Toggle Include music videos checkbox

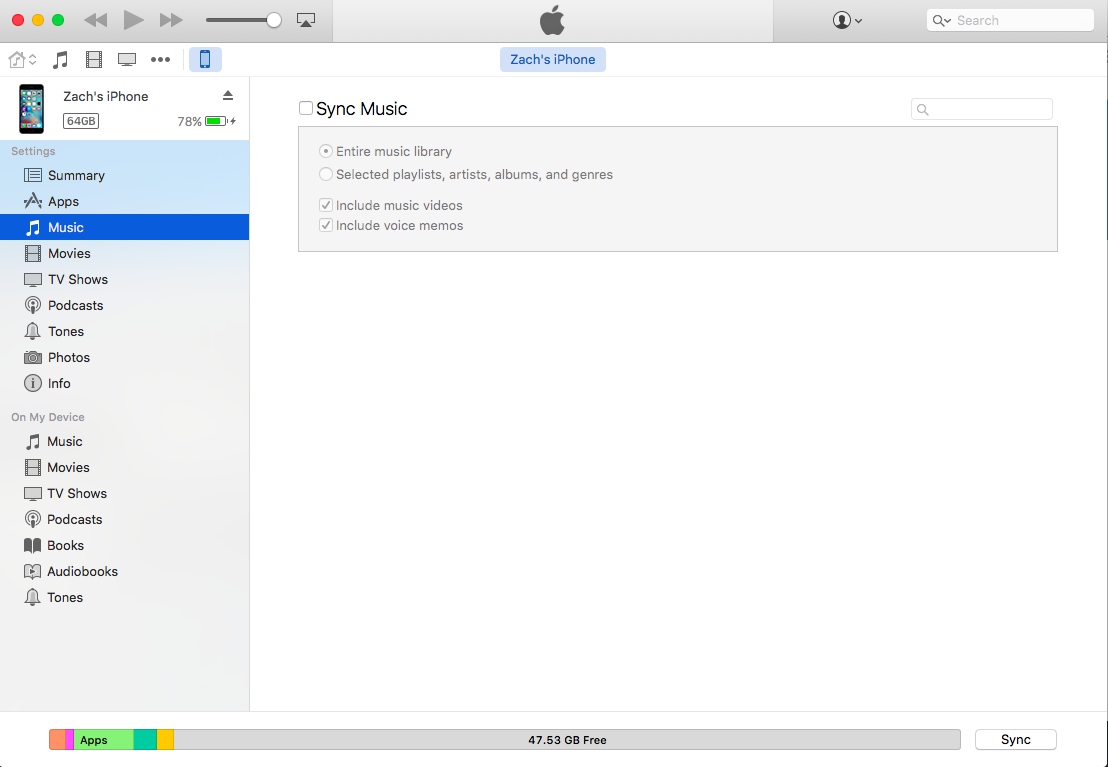click(326, 205)
